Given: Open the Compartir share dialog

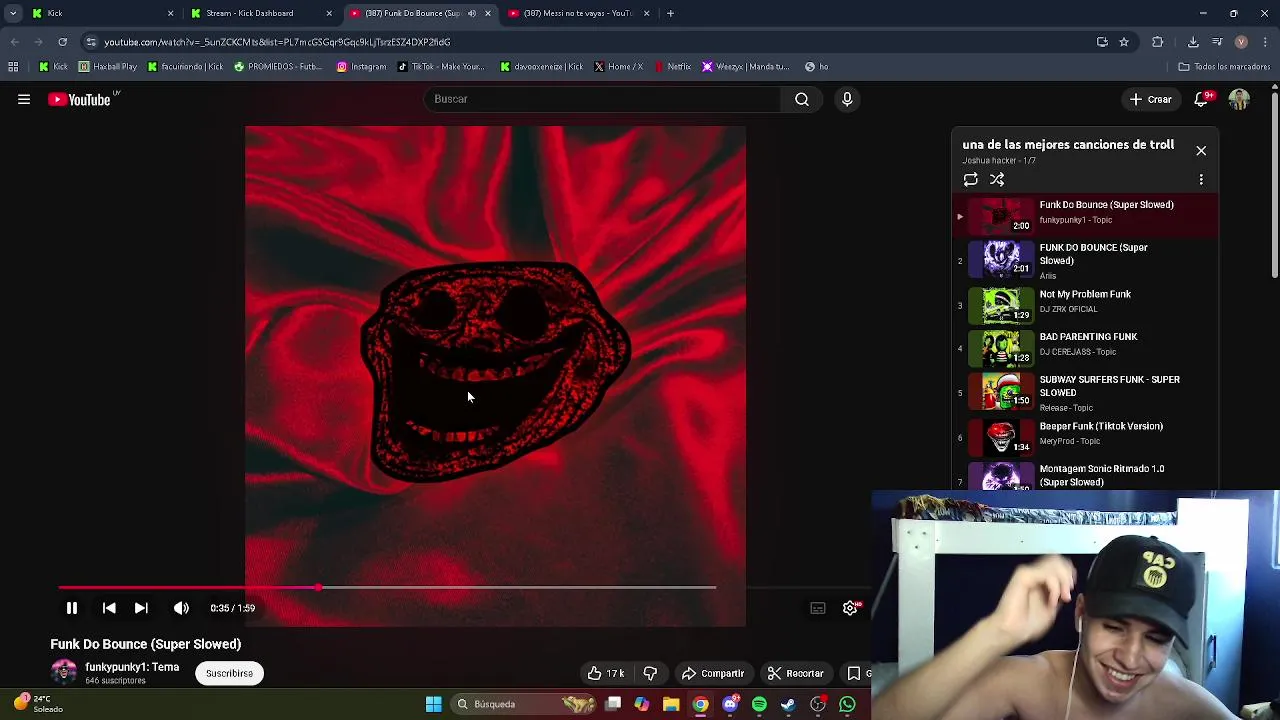Looking at the screenshot, I should (x=713, y=674).
